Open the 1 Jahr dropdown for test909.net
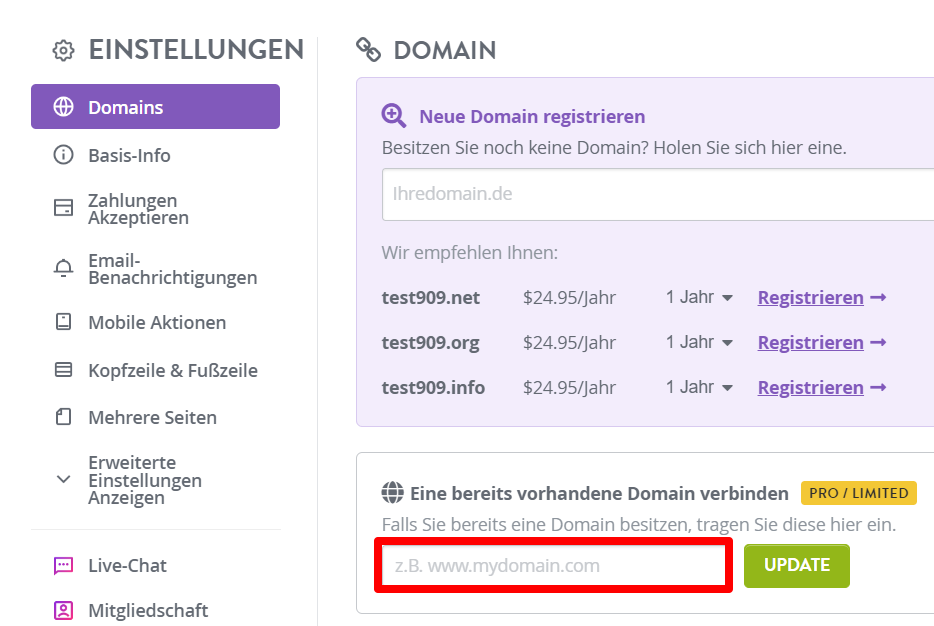Viewport: 934px width, 626px height. pyautogui.click(x=699, y=297)
